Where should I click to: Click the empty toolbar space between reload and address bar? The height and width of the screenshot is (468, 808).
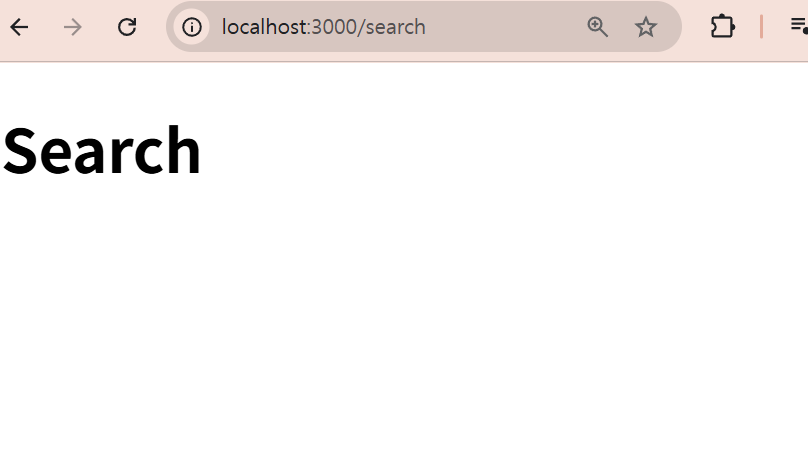coord(153,27)
